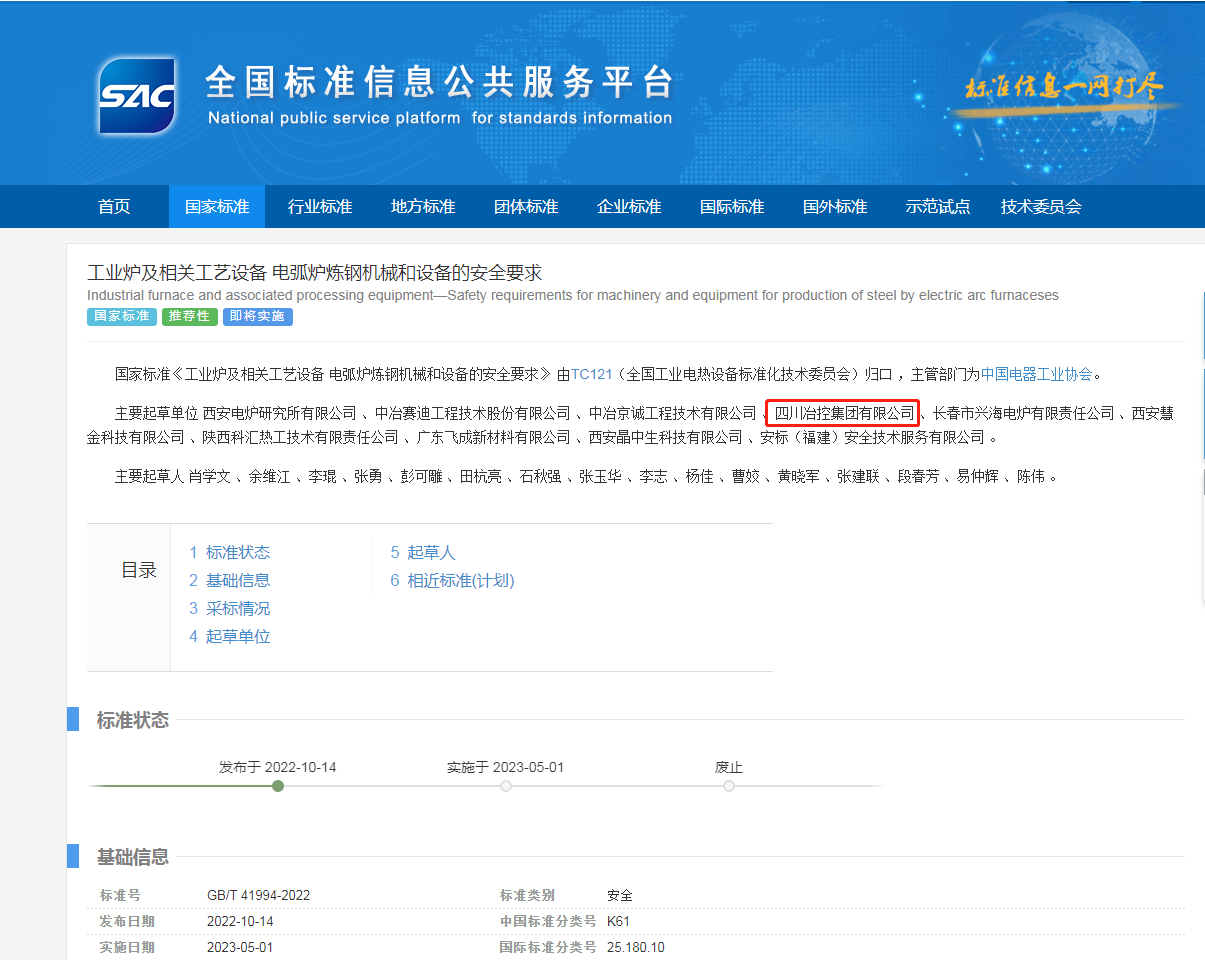Click the 国际标准分类号 value 25.180.10
Screen dimensions: 1205x960
pos(636,947)
